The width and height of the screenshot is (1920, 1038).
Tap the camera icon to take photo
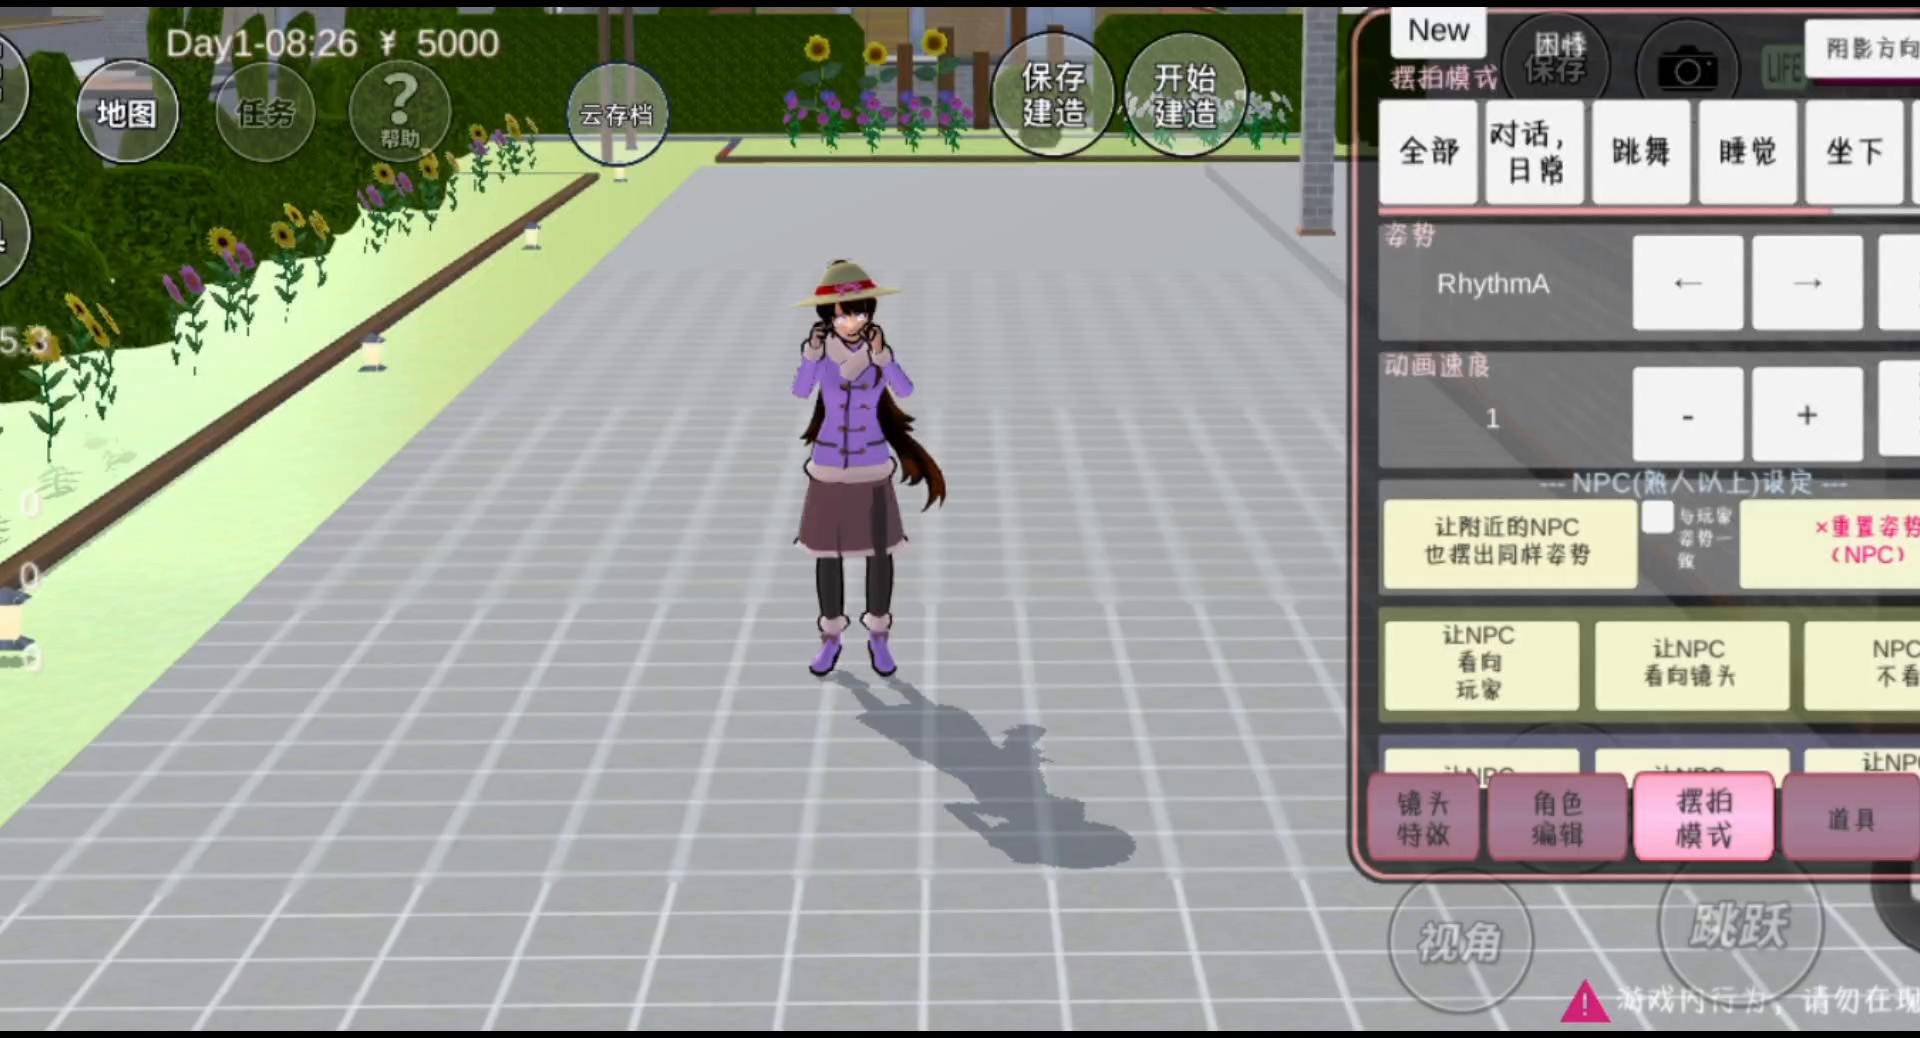pos(1687,69)
